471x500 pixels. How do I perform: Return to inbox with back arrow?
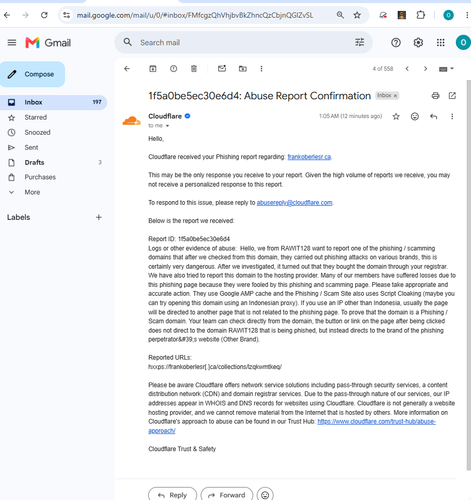(127, 69)
